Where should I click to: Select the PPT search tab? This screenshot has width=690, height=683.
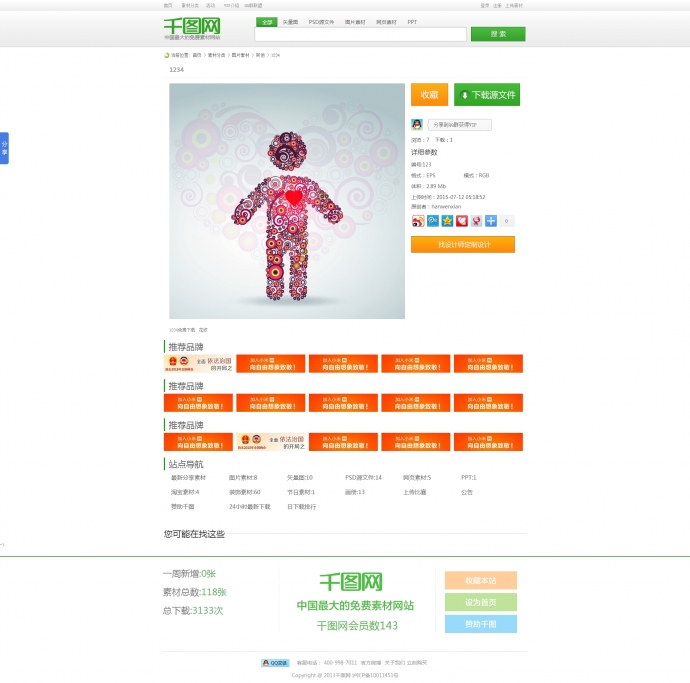coord(412,22)
